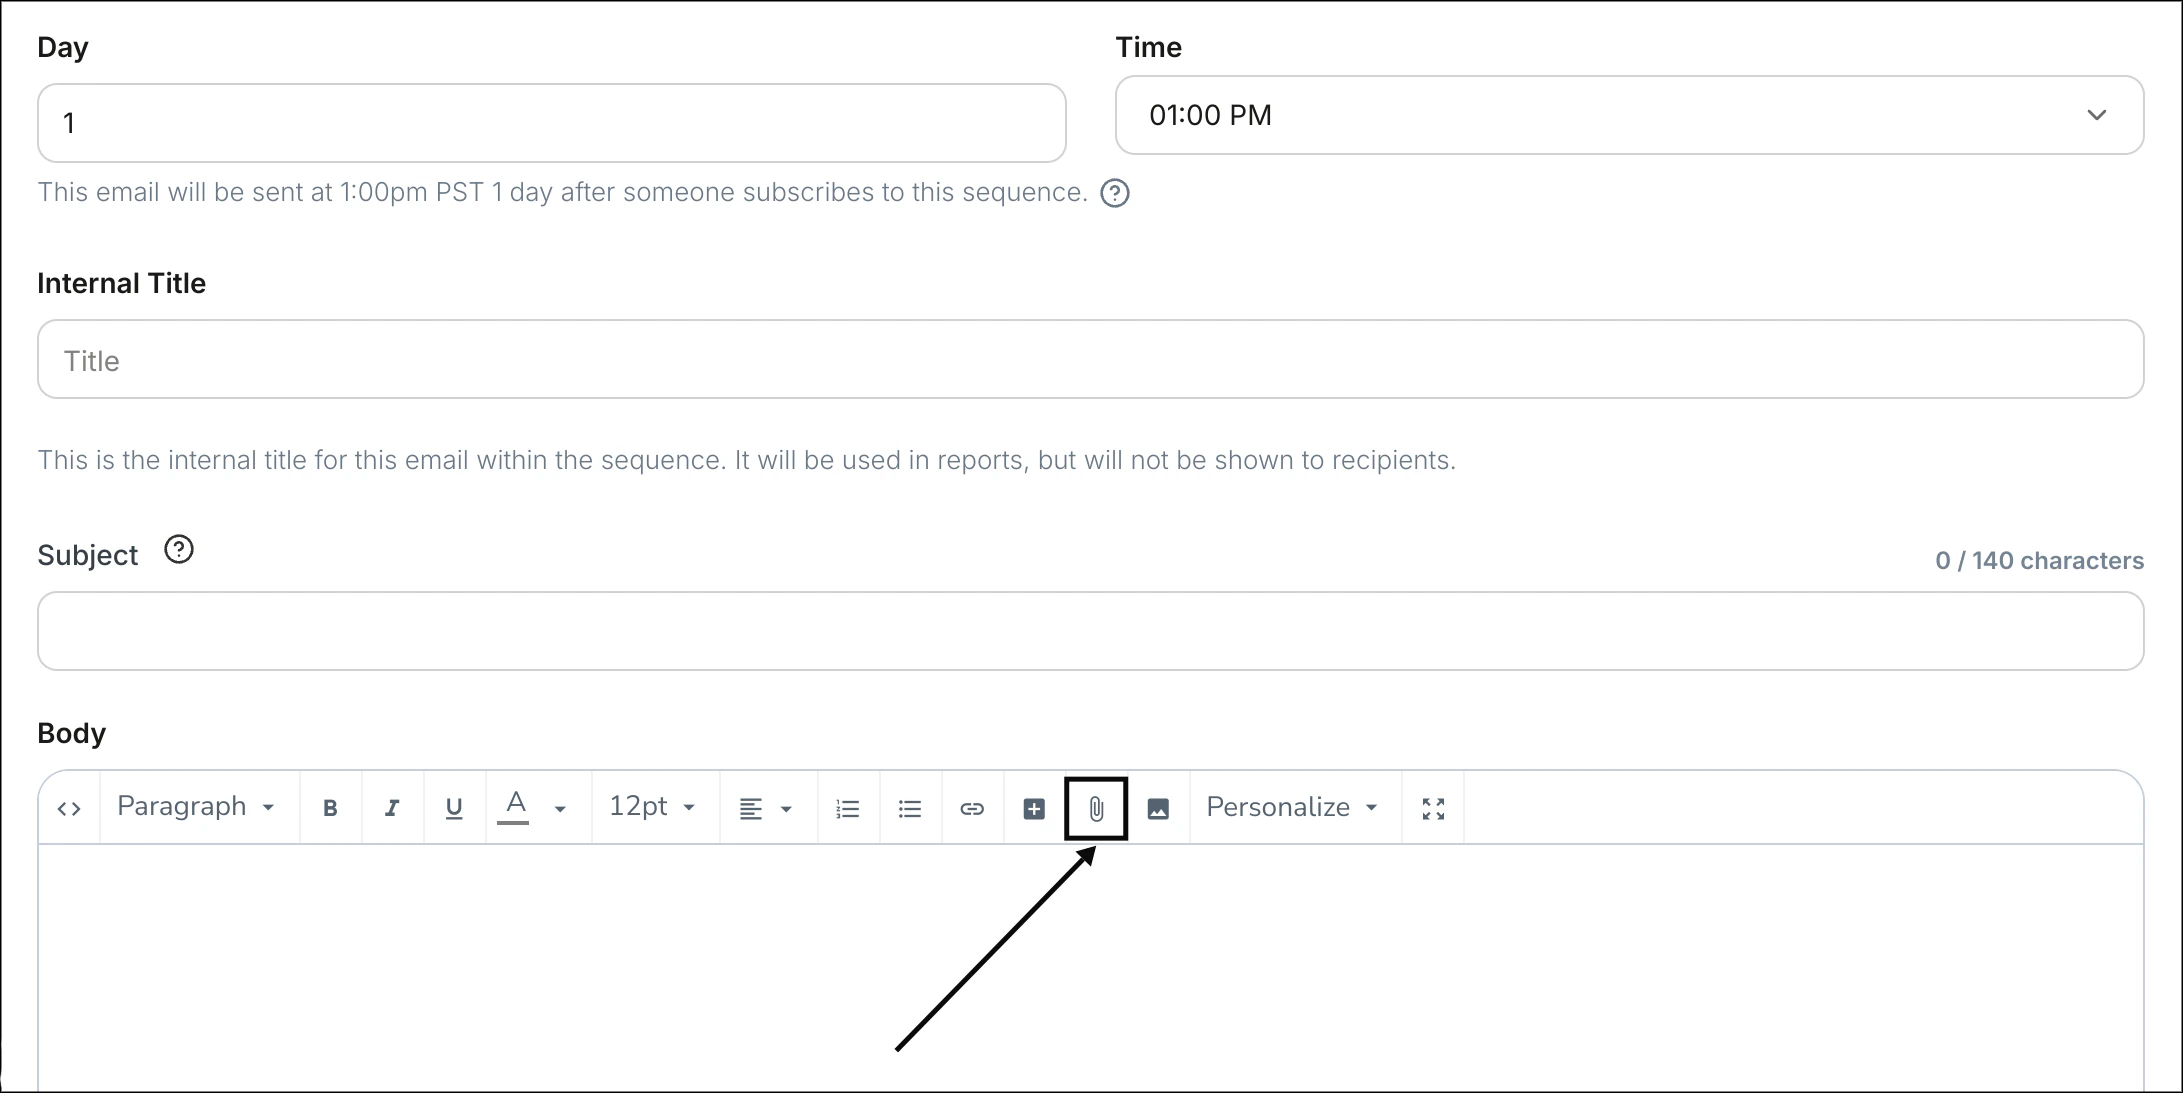Insert an image into the body

[x=1158, y=807]
